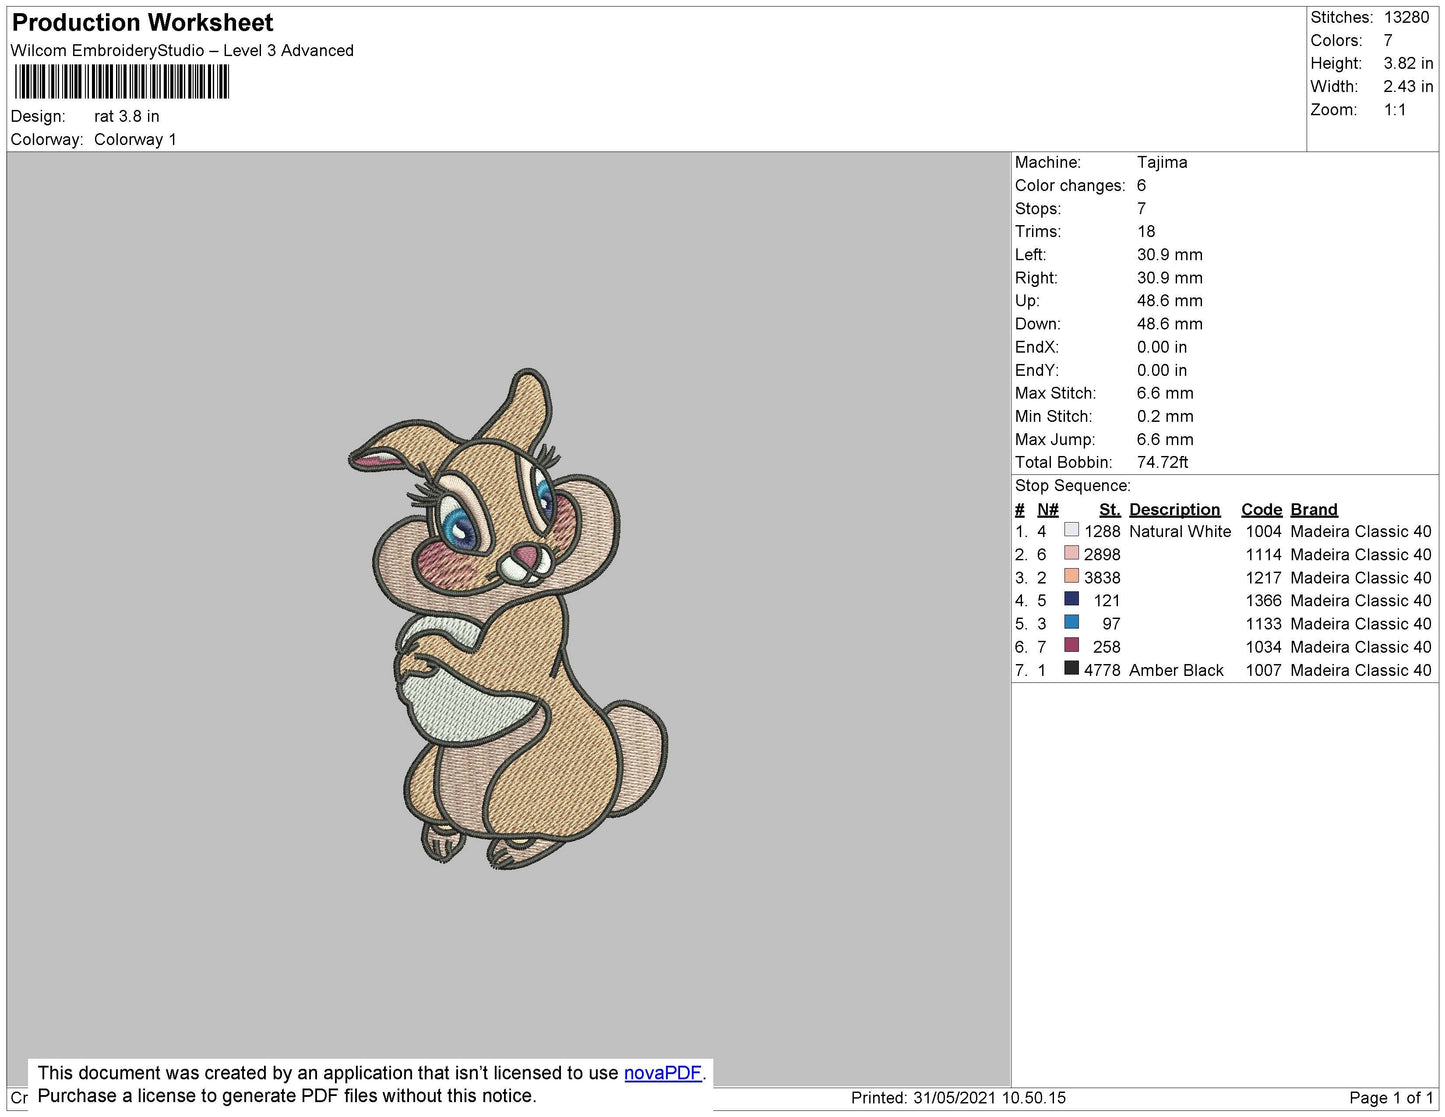Click the Trims value 18
This screenshot has width=1445, height=1117.
pyautogui.click(x=1146, y=231)
